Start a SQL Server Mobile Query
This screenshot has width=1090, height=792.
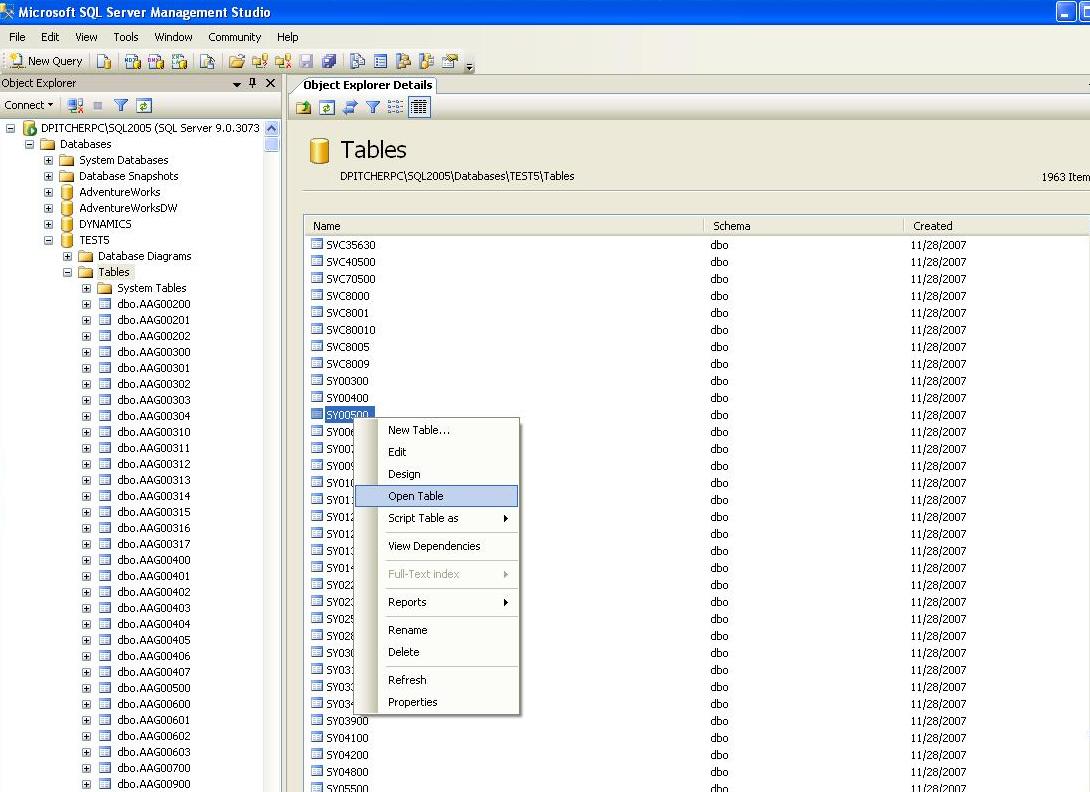(x=206, y=61)
